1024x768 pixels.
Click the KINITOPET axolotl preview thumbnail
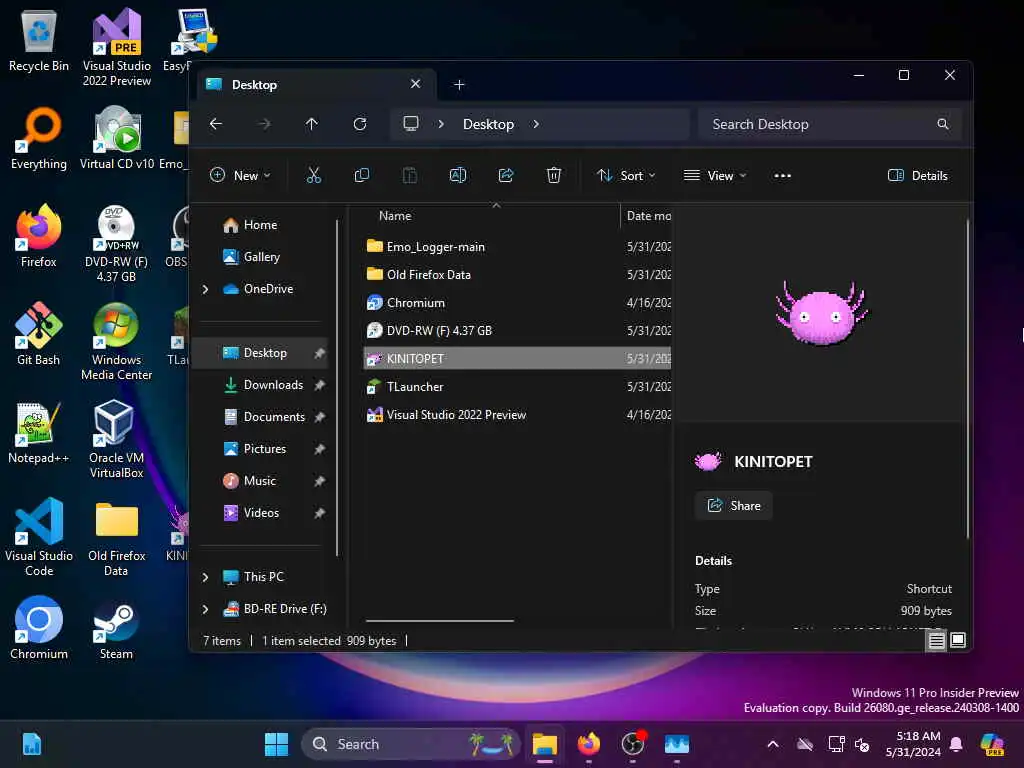(x=822, y=314)
